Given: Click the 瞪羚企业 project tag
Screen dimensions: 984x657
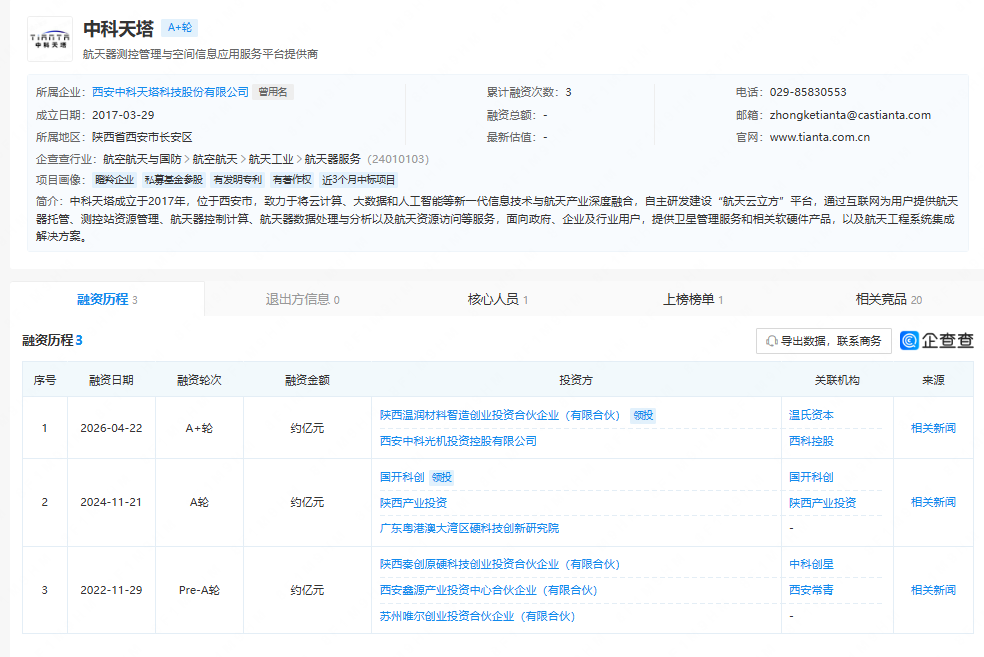Looking at the screenshot, I should (x=114, y=180).
